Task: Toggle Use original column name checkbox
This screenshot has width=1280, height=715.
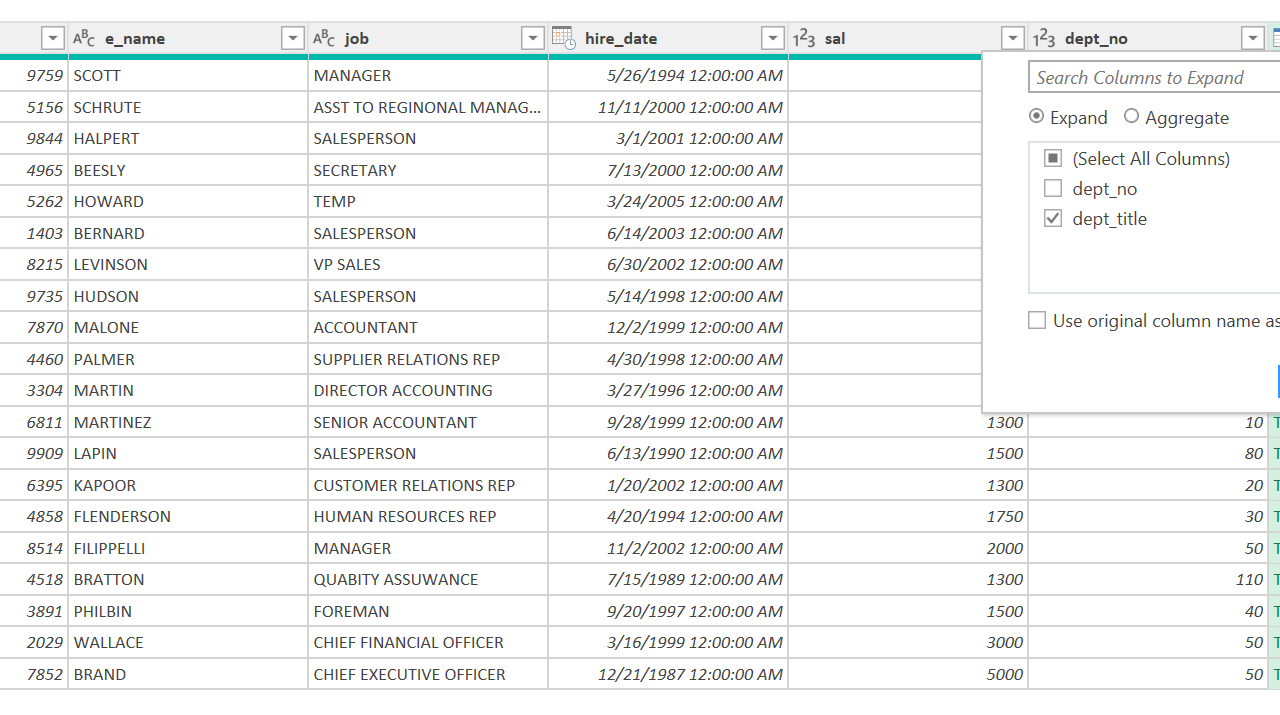Action: [x=1037, y=320]
